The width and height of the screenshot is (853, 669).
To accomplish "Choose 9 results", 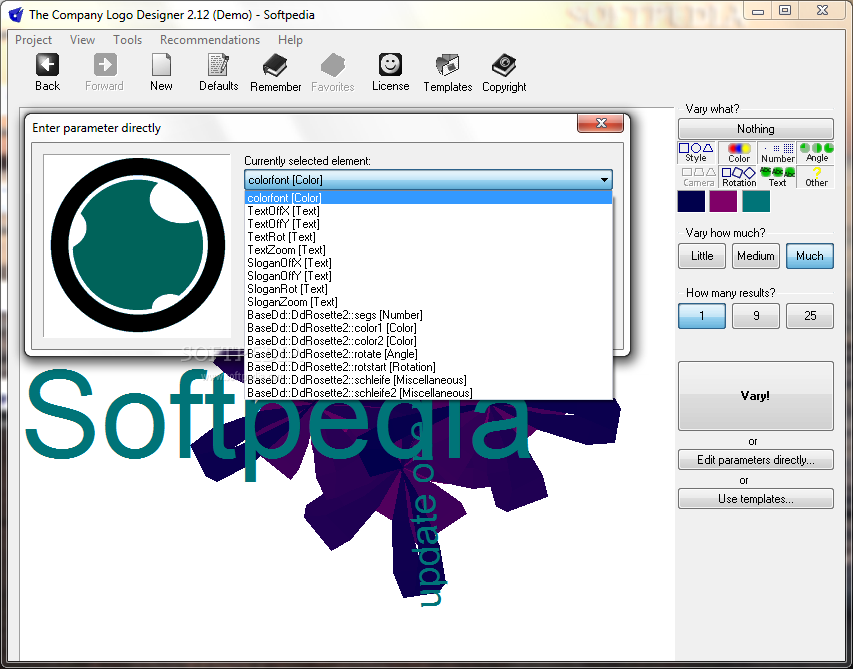I will 756,315.
